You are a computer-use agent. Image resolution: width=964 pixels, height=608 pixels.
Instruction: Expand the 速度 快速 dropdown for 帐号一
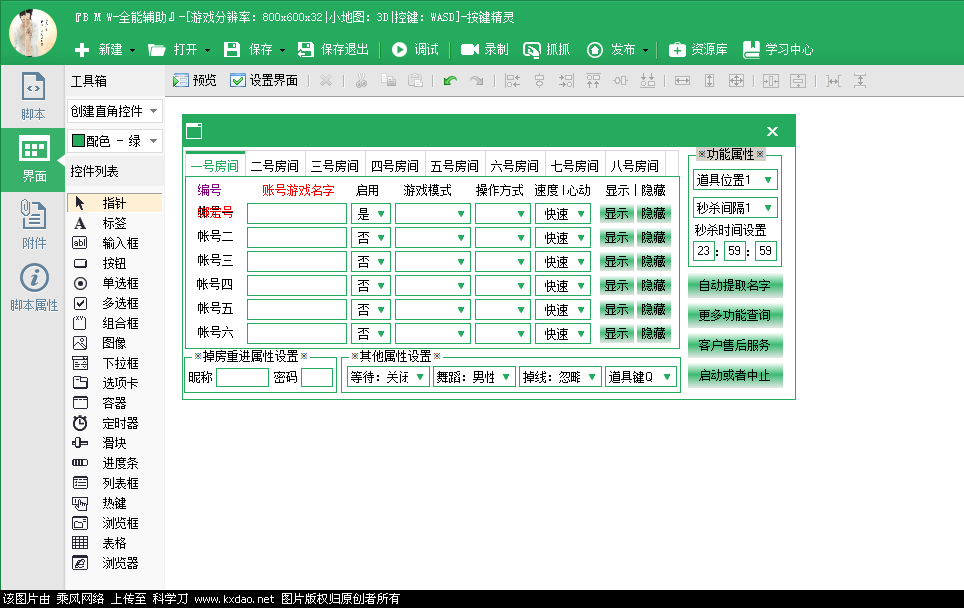(562, 213)
